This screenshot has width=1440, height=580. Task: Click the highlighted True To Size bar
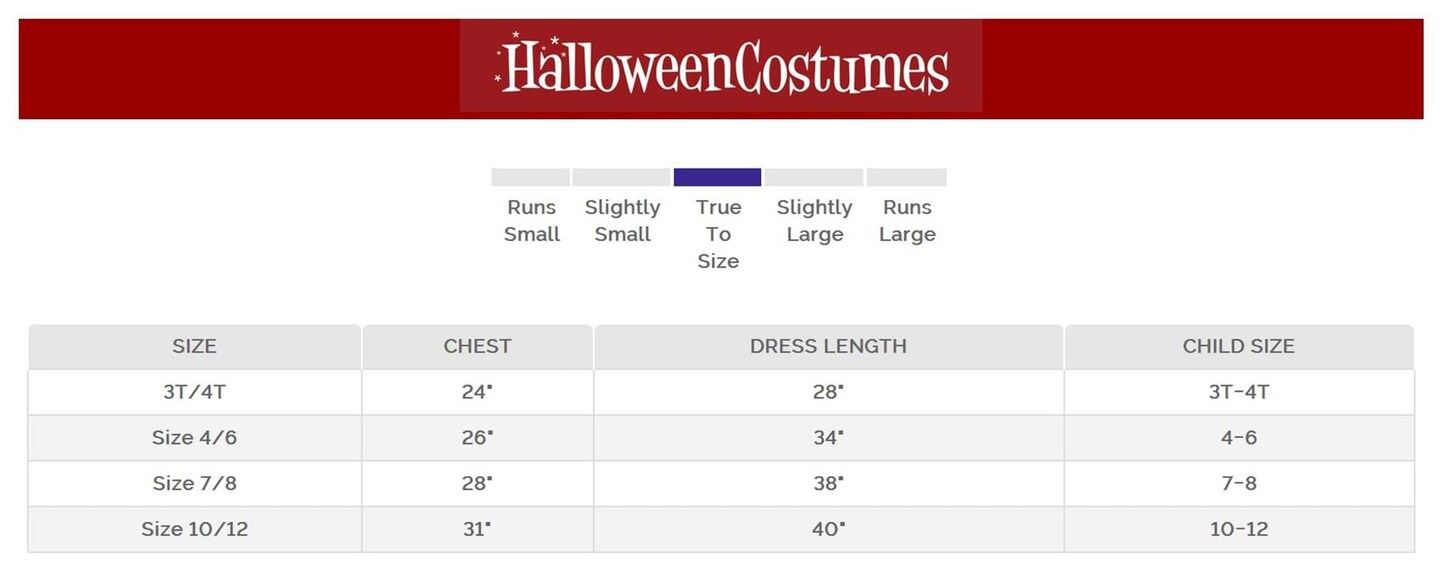pos(717,177)
